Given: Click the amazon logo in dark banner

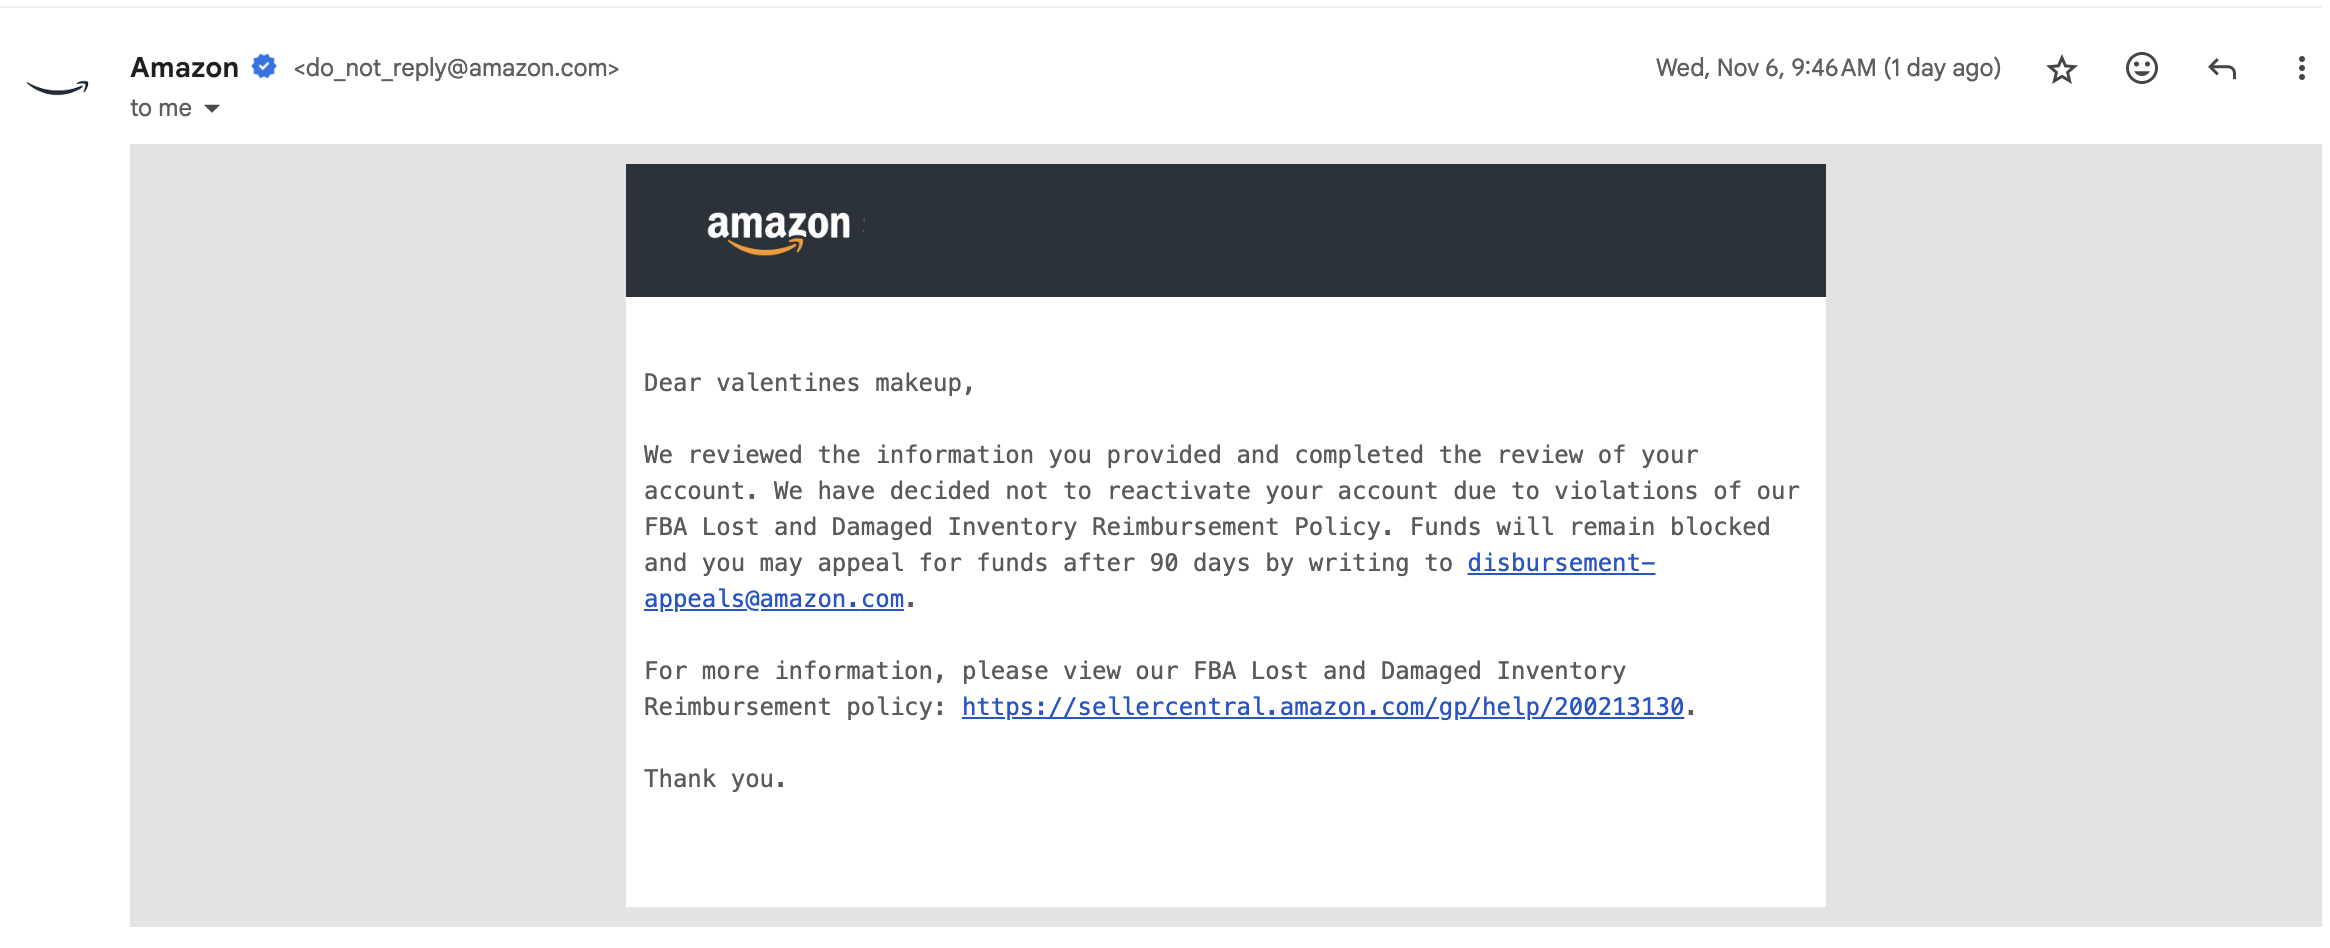Looking at the screenshot, I should tap(779, 230).
